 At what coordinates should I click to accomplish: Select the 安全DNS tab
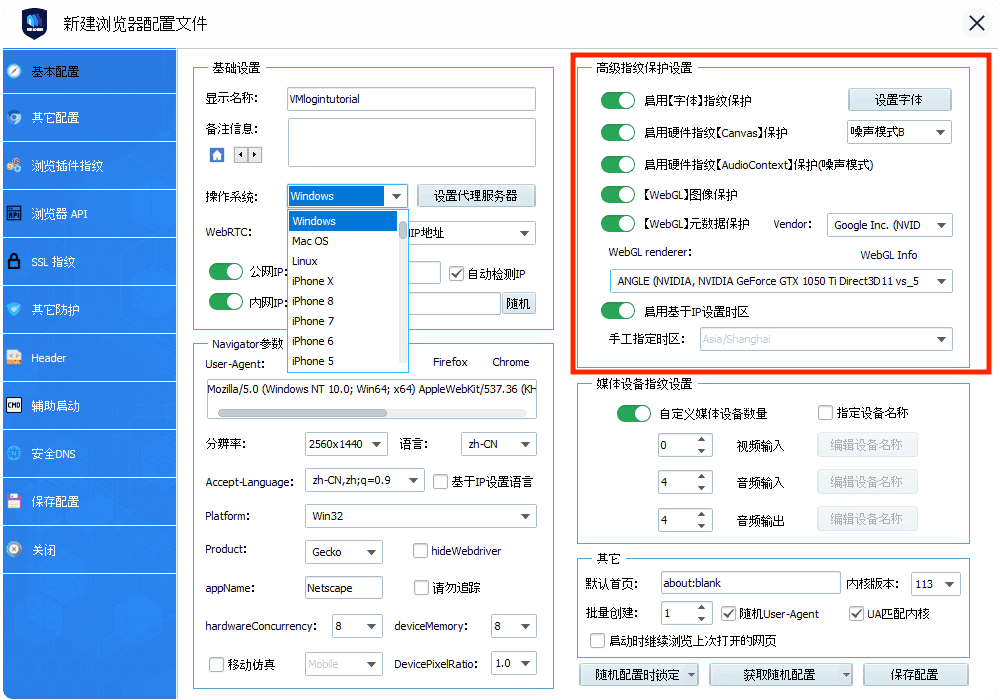(89, 453)
